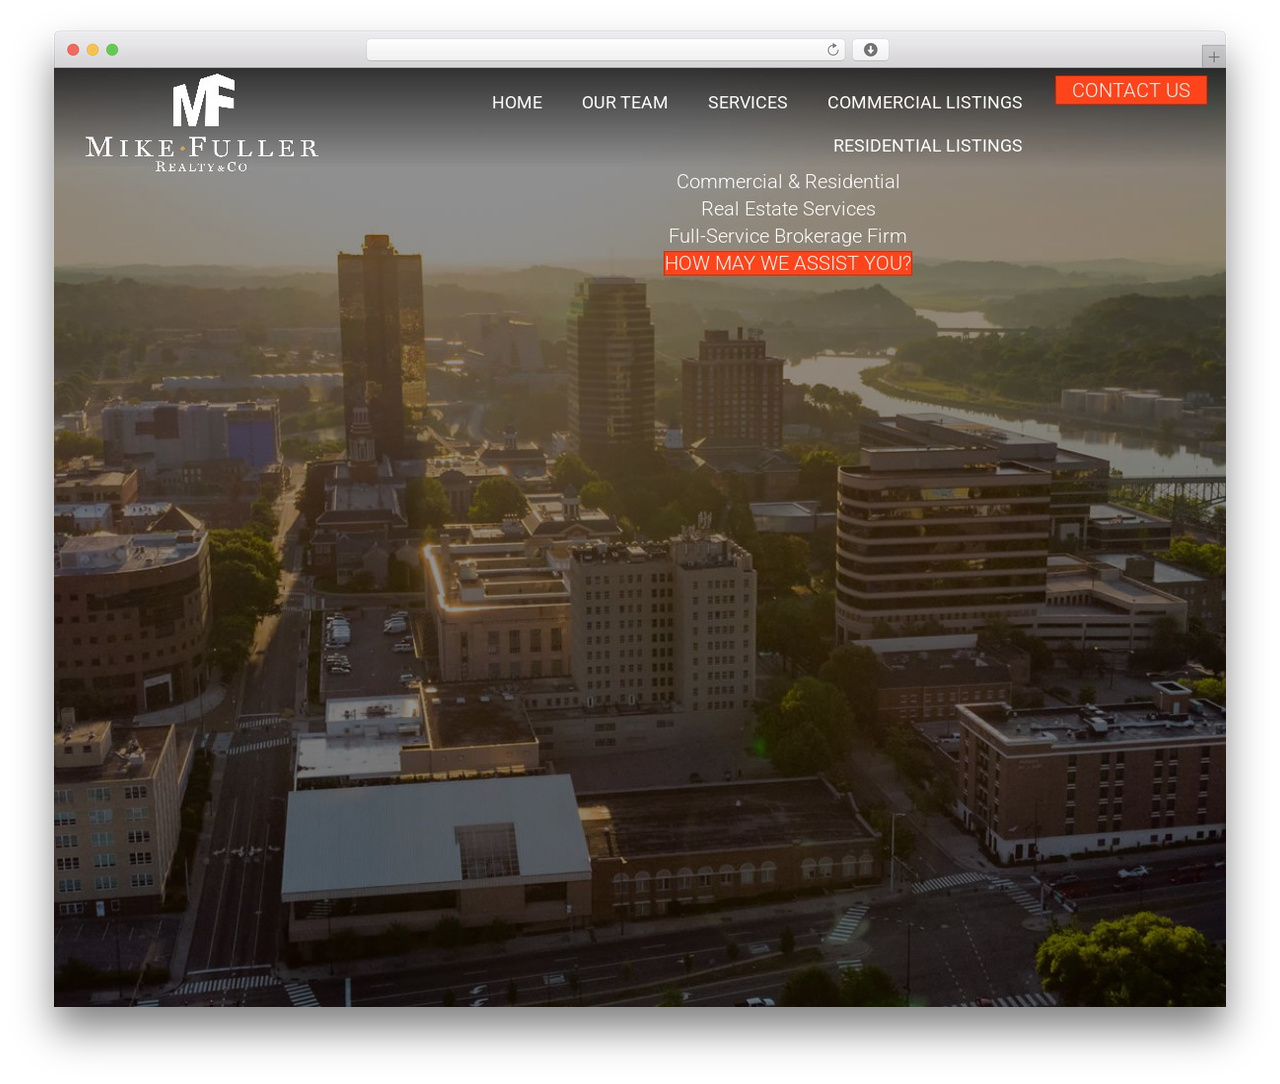1280x1084 pixels.
Task: Go to the HOME page
Action: pyautogui.click(x=517, y=102)
